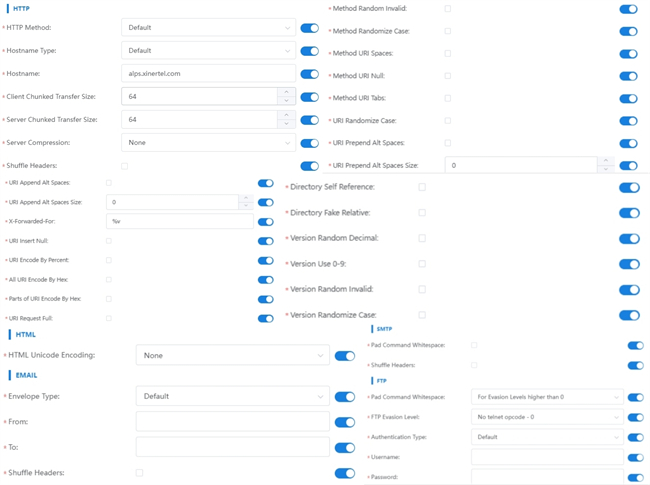
Task: Disable the Directory Self Reference switch
Action: point(629,187)
